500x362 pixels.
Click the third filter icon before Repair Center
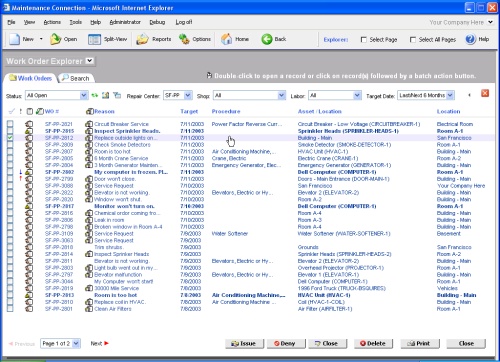(x=117, y=95)
